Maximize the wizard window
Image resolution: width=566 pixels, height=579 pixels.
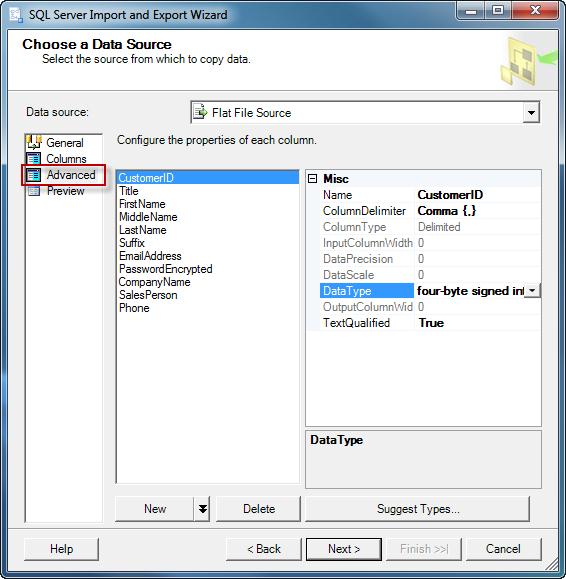[x=498, y=10]
